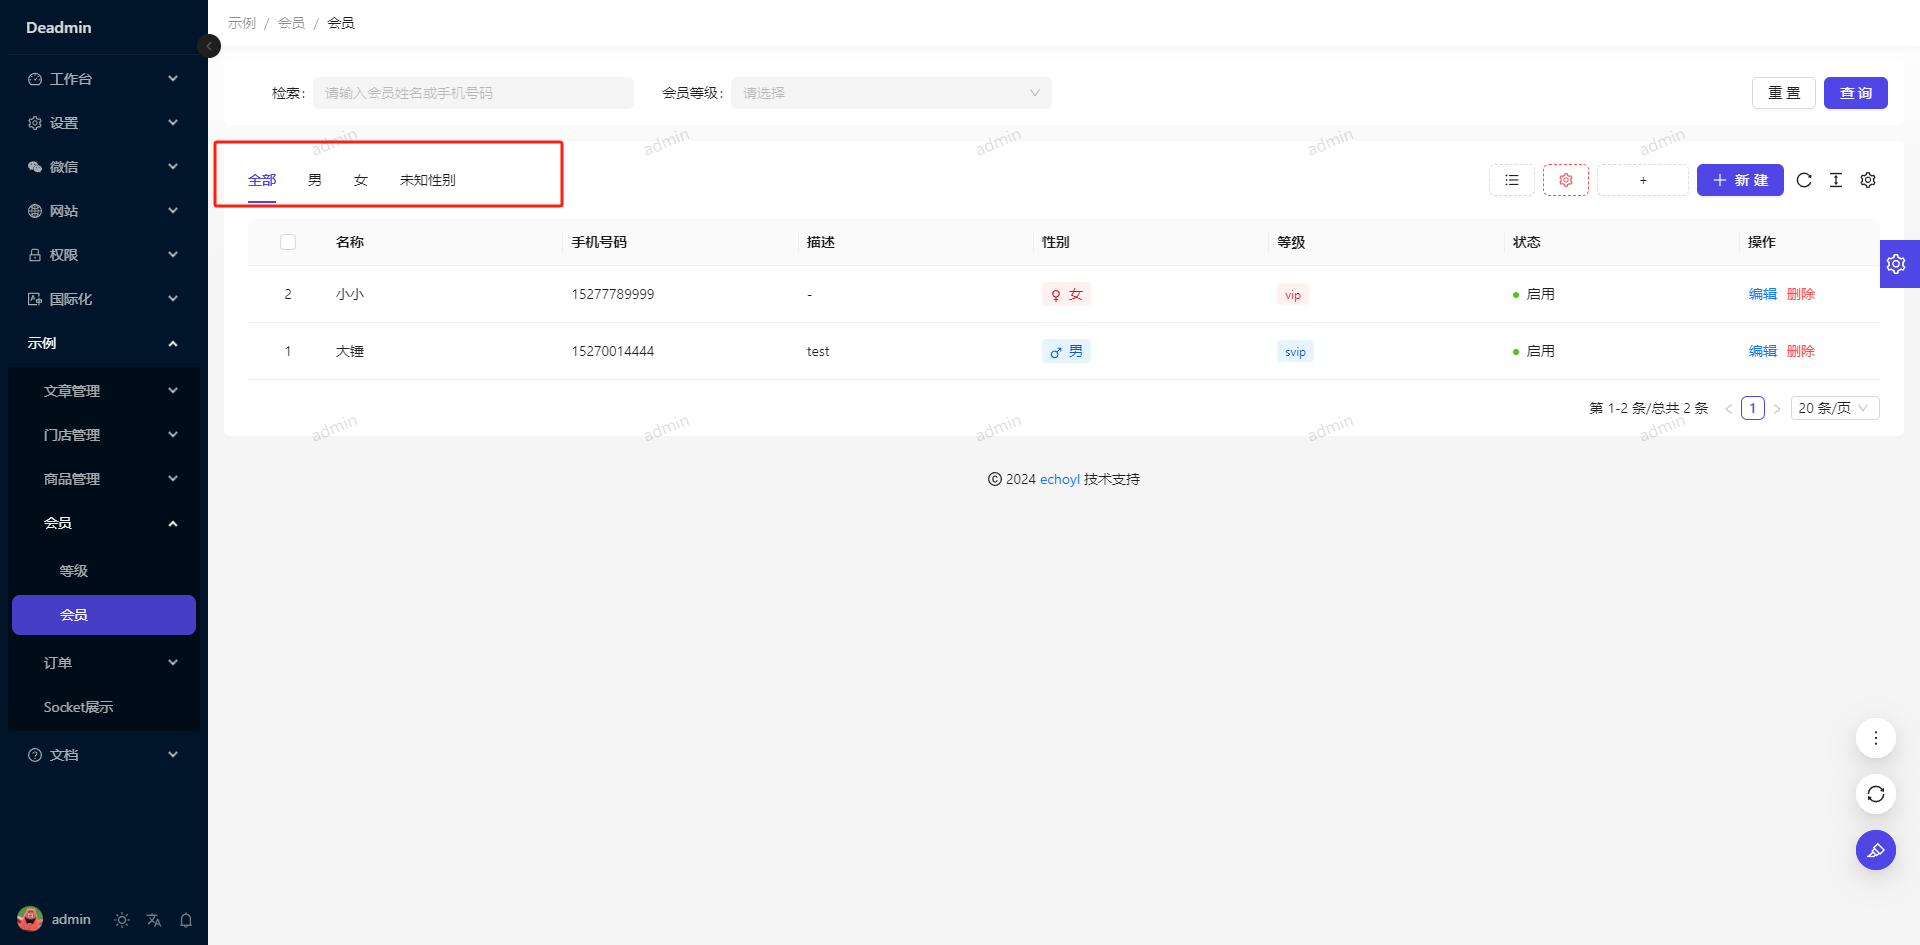Click the table refresh icon in toolbar
The width and height of the screenshot is (1920, 945).
point(1804,180)
